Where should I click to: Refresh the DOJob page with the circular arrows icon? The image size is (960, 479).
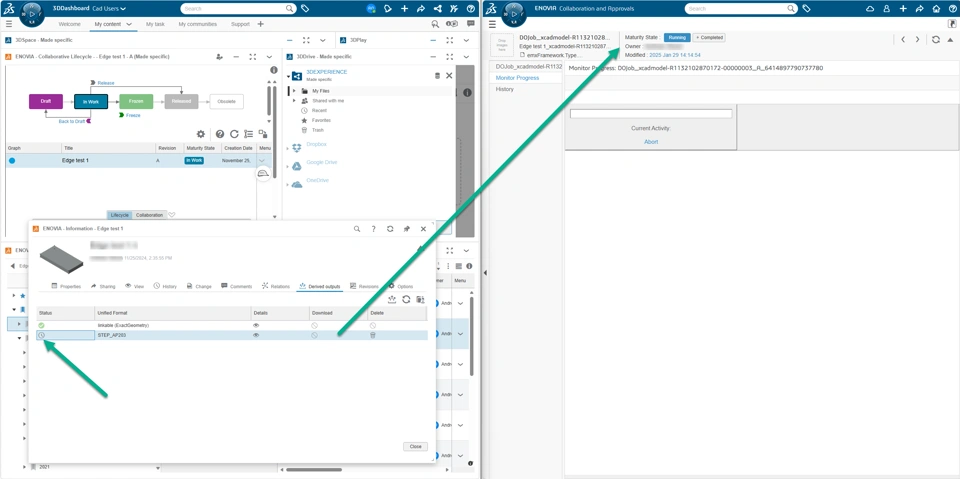tap(936, 39)
